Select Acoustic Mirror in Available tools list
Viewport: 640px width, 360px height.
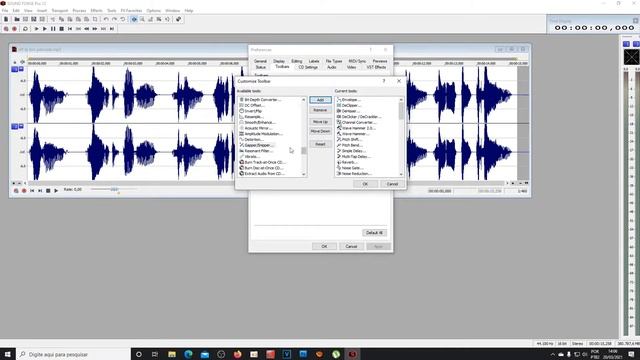(x=256, y=128)
